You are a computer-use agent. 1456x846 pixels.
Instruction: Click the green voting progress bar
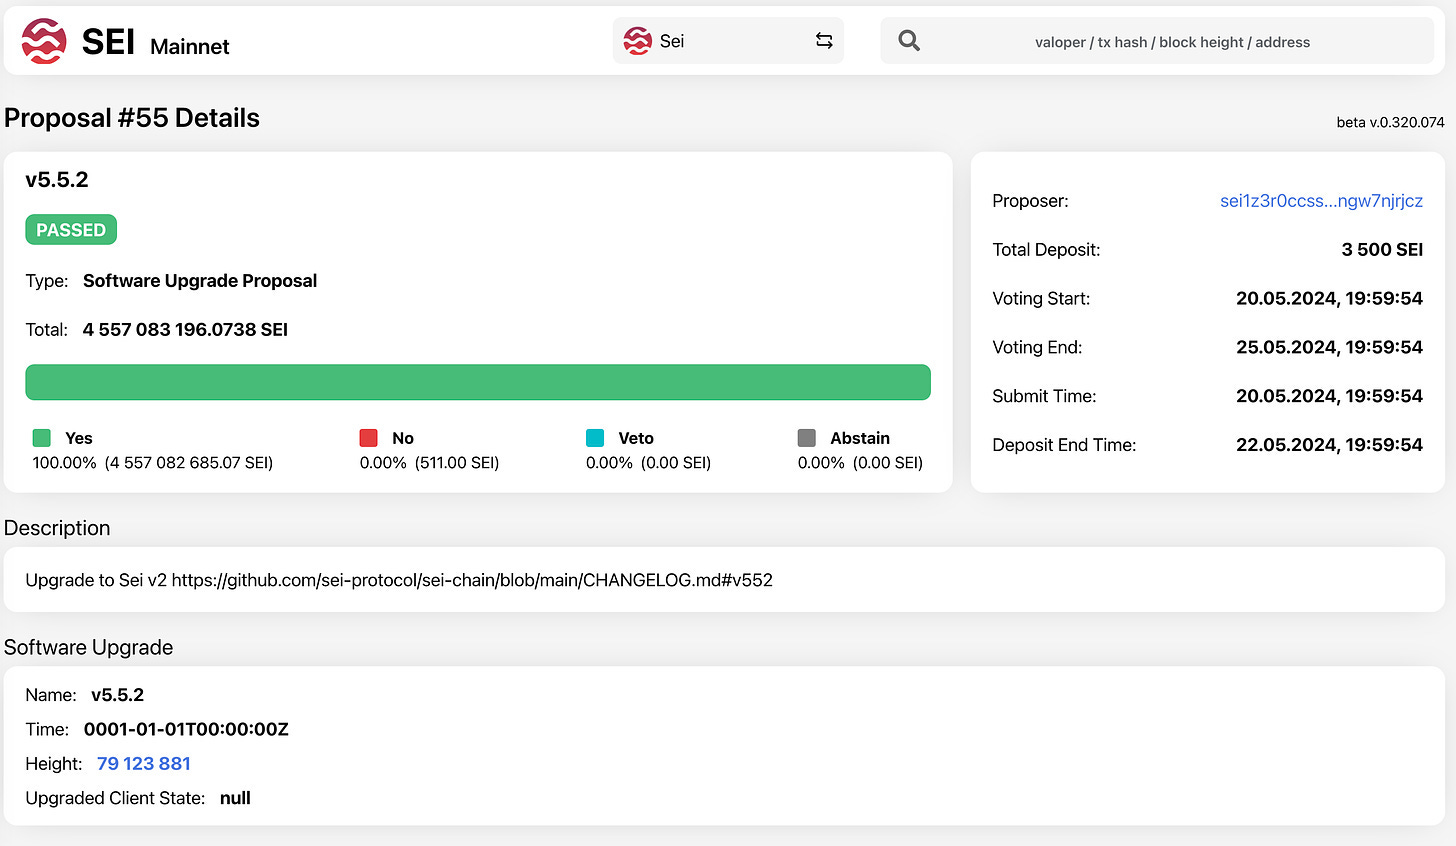(x=478, y=382)
